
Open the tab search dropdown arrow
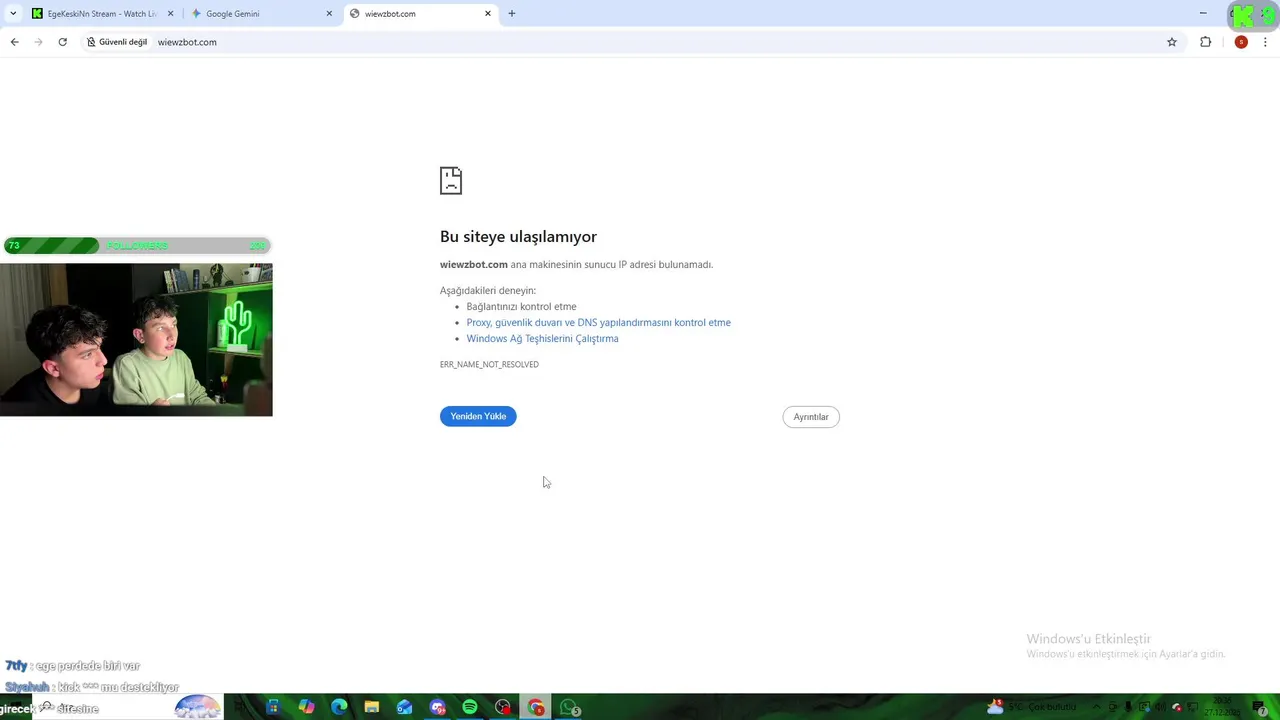pos(13,13)
